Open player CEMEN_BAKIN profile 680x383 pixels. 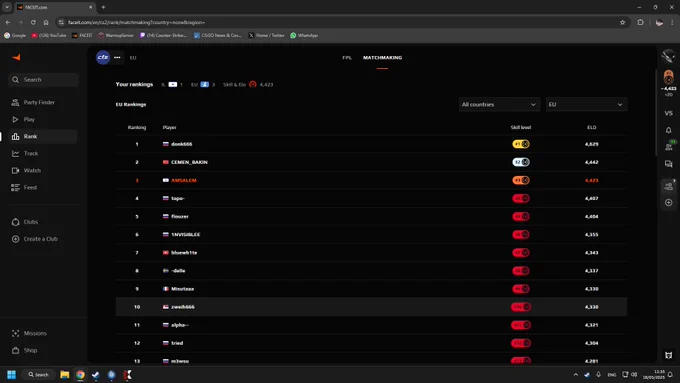click(x=189, y=162)
